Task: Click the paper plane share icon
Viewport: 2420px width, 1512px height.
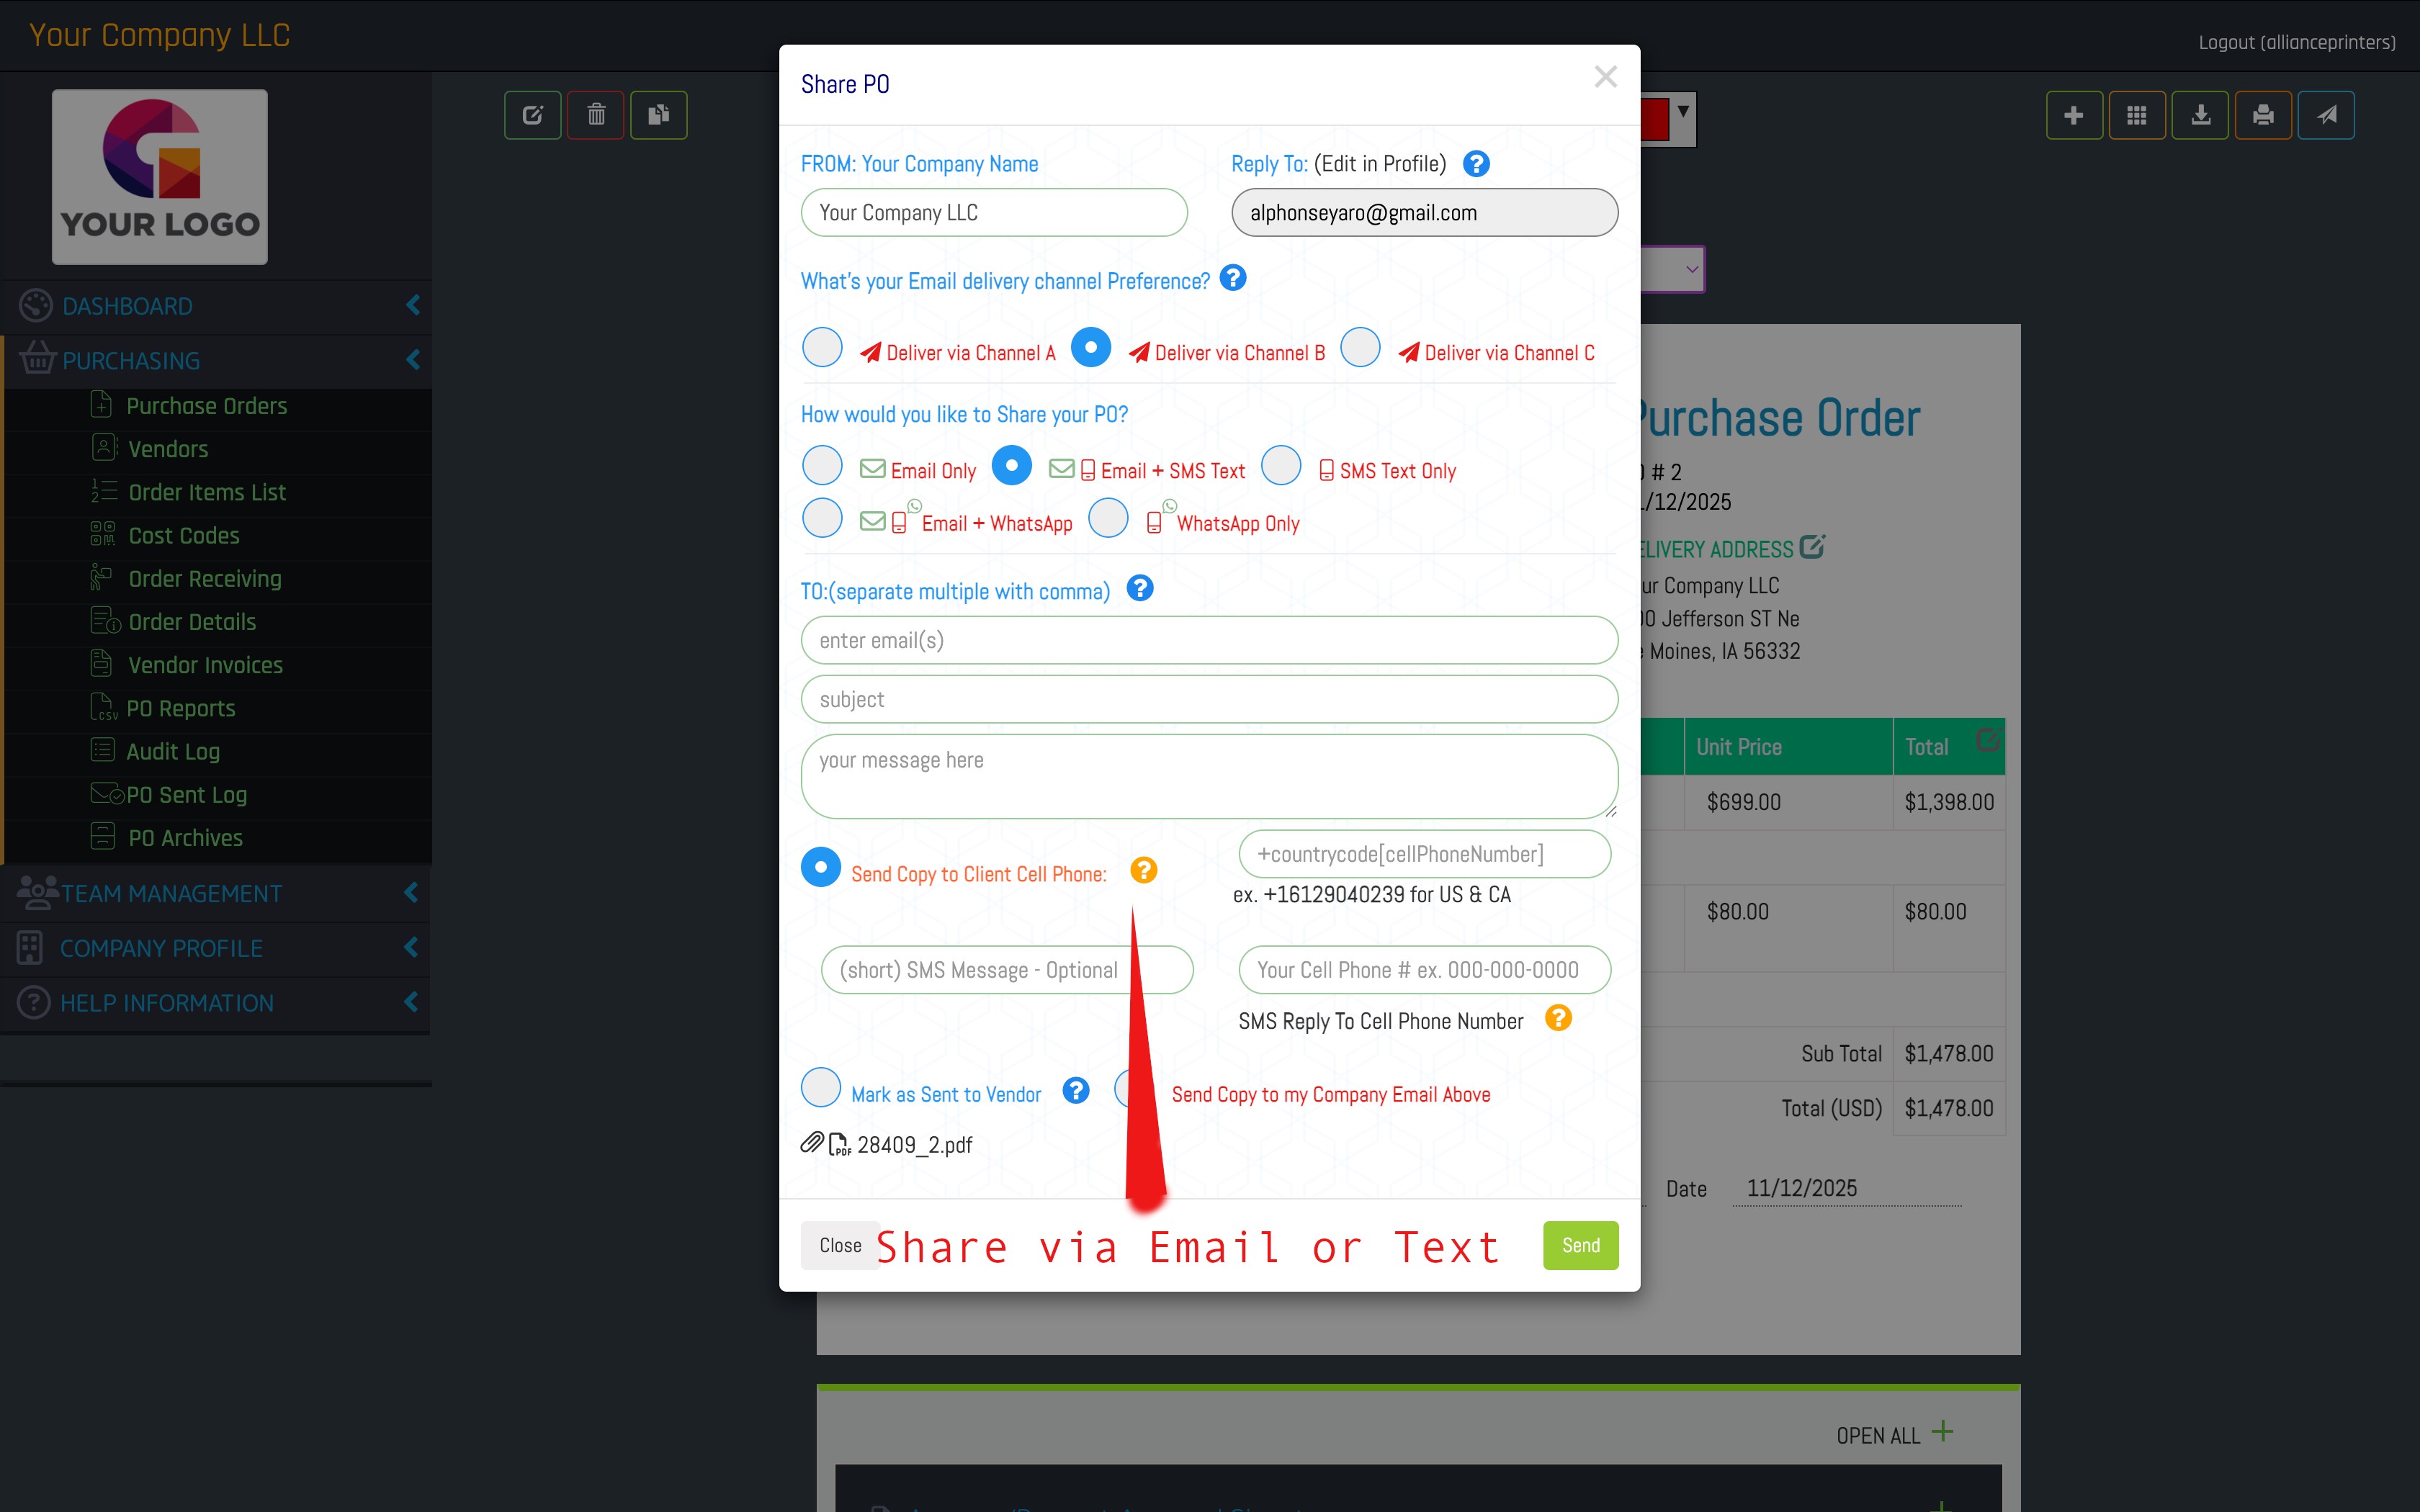Action: tap(2326, 115)
